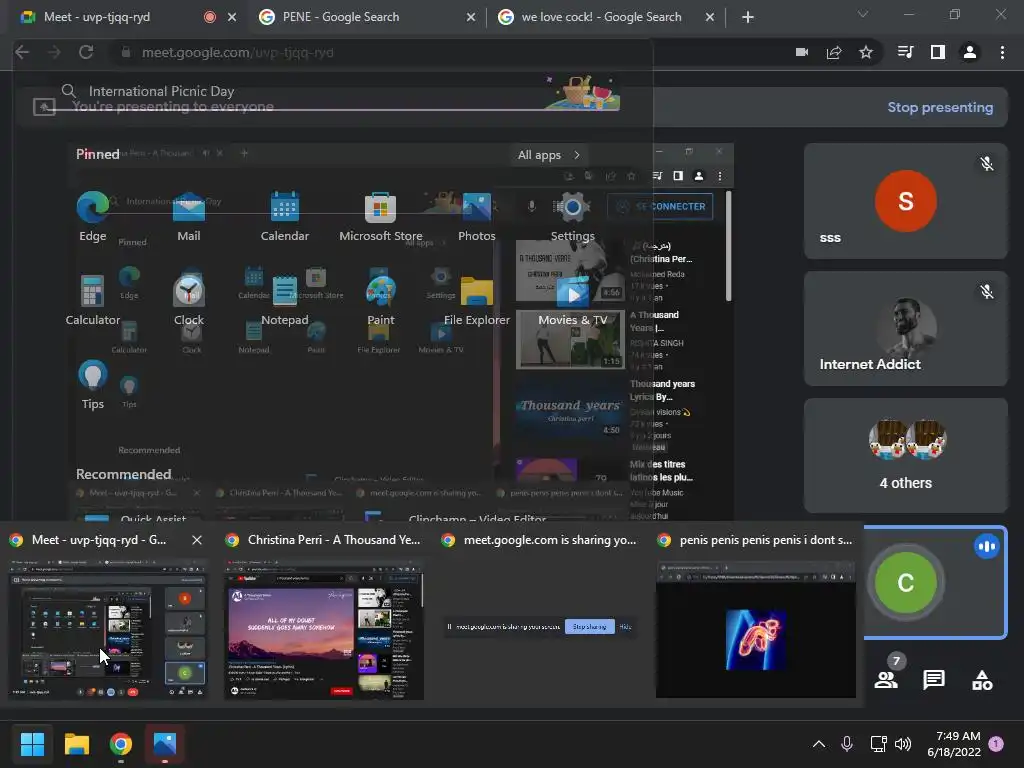Open the clock and date in taskbar
The width and height of the screenshot is (1024, 768).
tap(954, 744)
